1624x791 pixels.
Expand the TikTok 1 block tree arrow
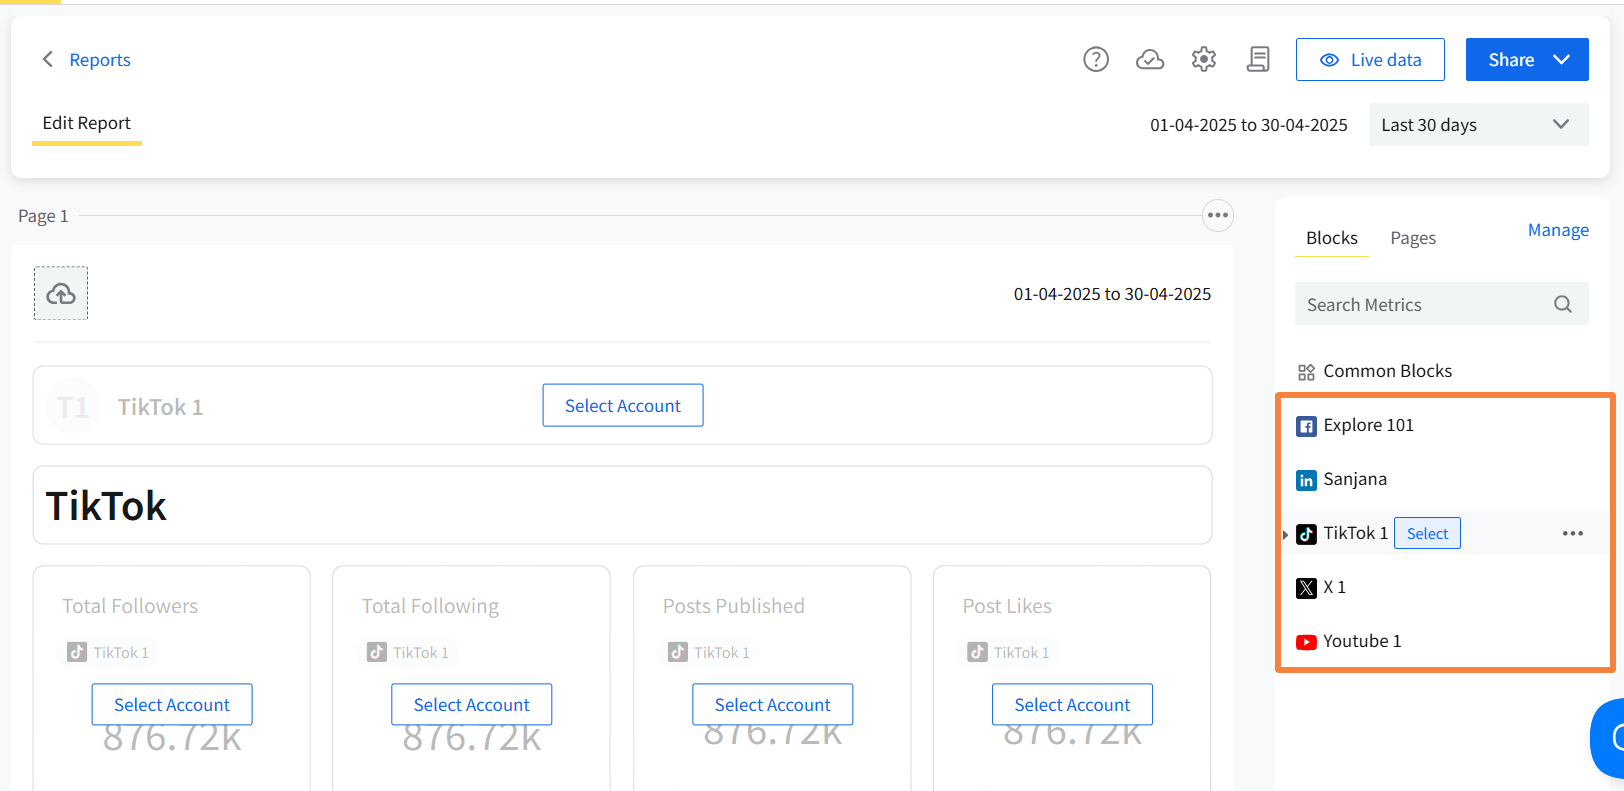pyautogui.click(x=1285, y=535)
